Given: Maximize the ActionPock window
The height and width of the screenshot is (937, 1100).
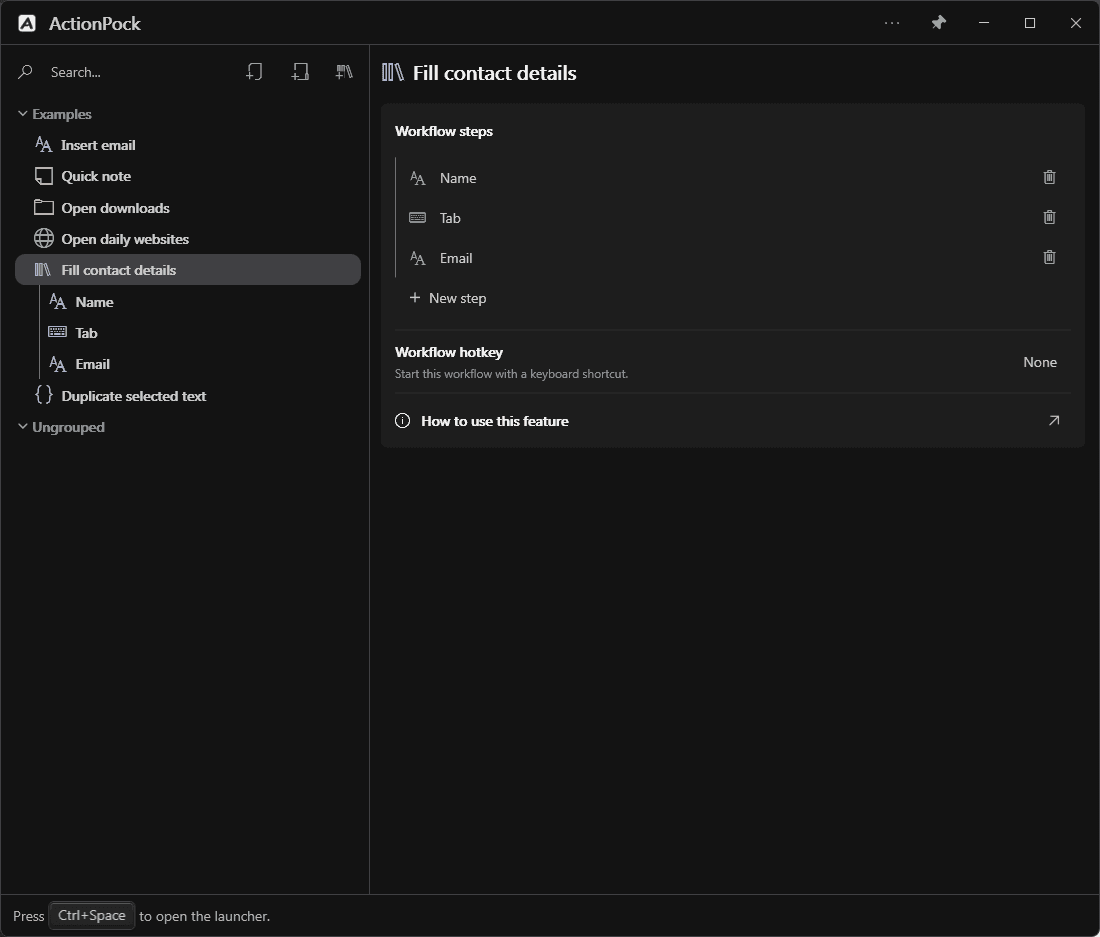Looking at the screenshot, I should (1030, 23).
